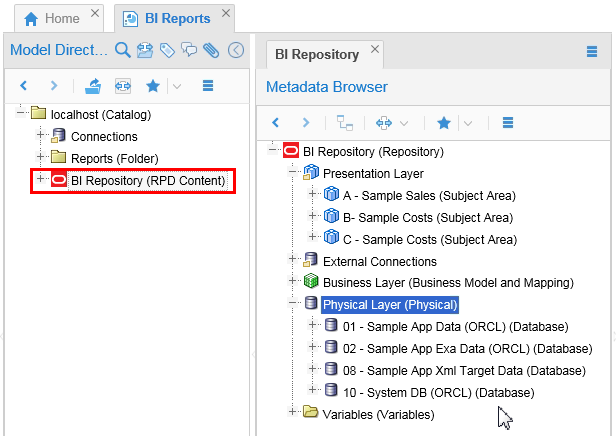Screen dimensions: 616x436
Task: Open the Model Directory toolbar hamburger menu
Action: 208,85
